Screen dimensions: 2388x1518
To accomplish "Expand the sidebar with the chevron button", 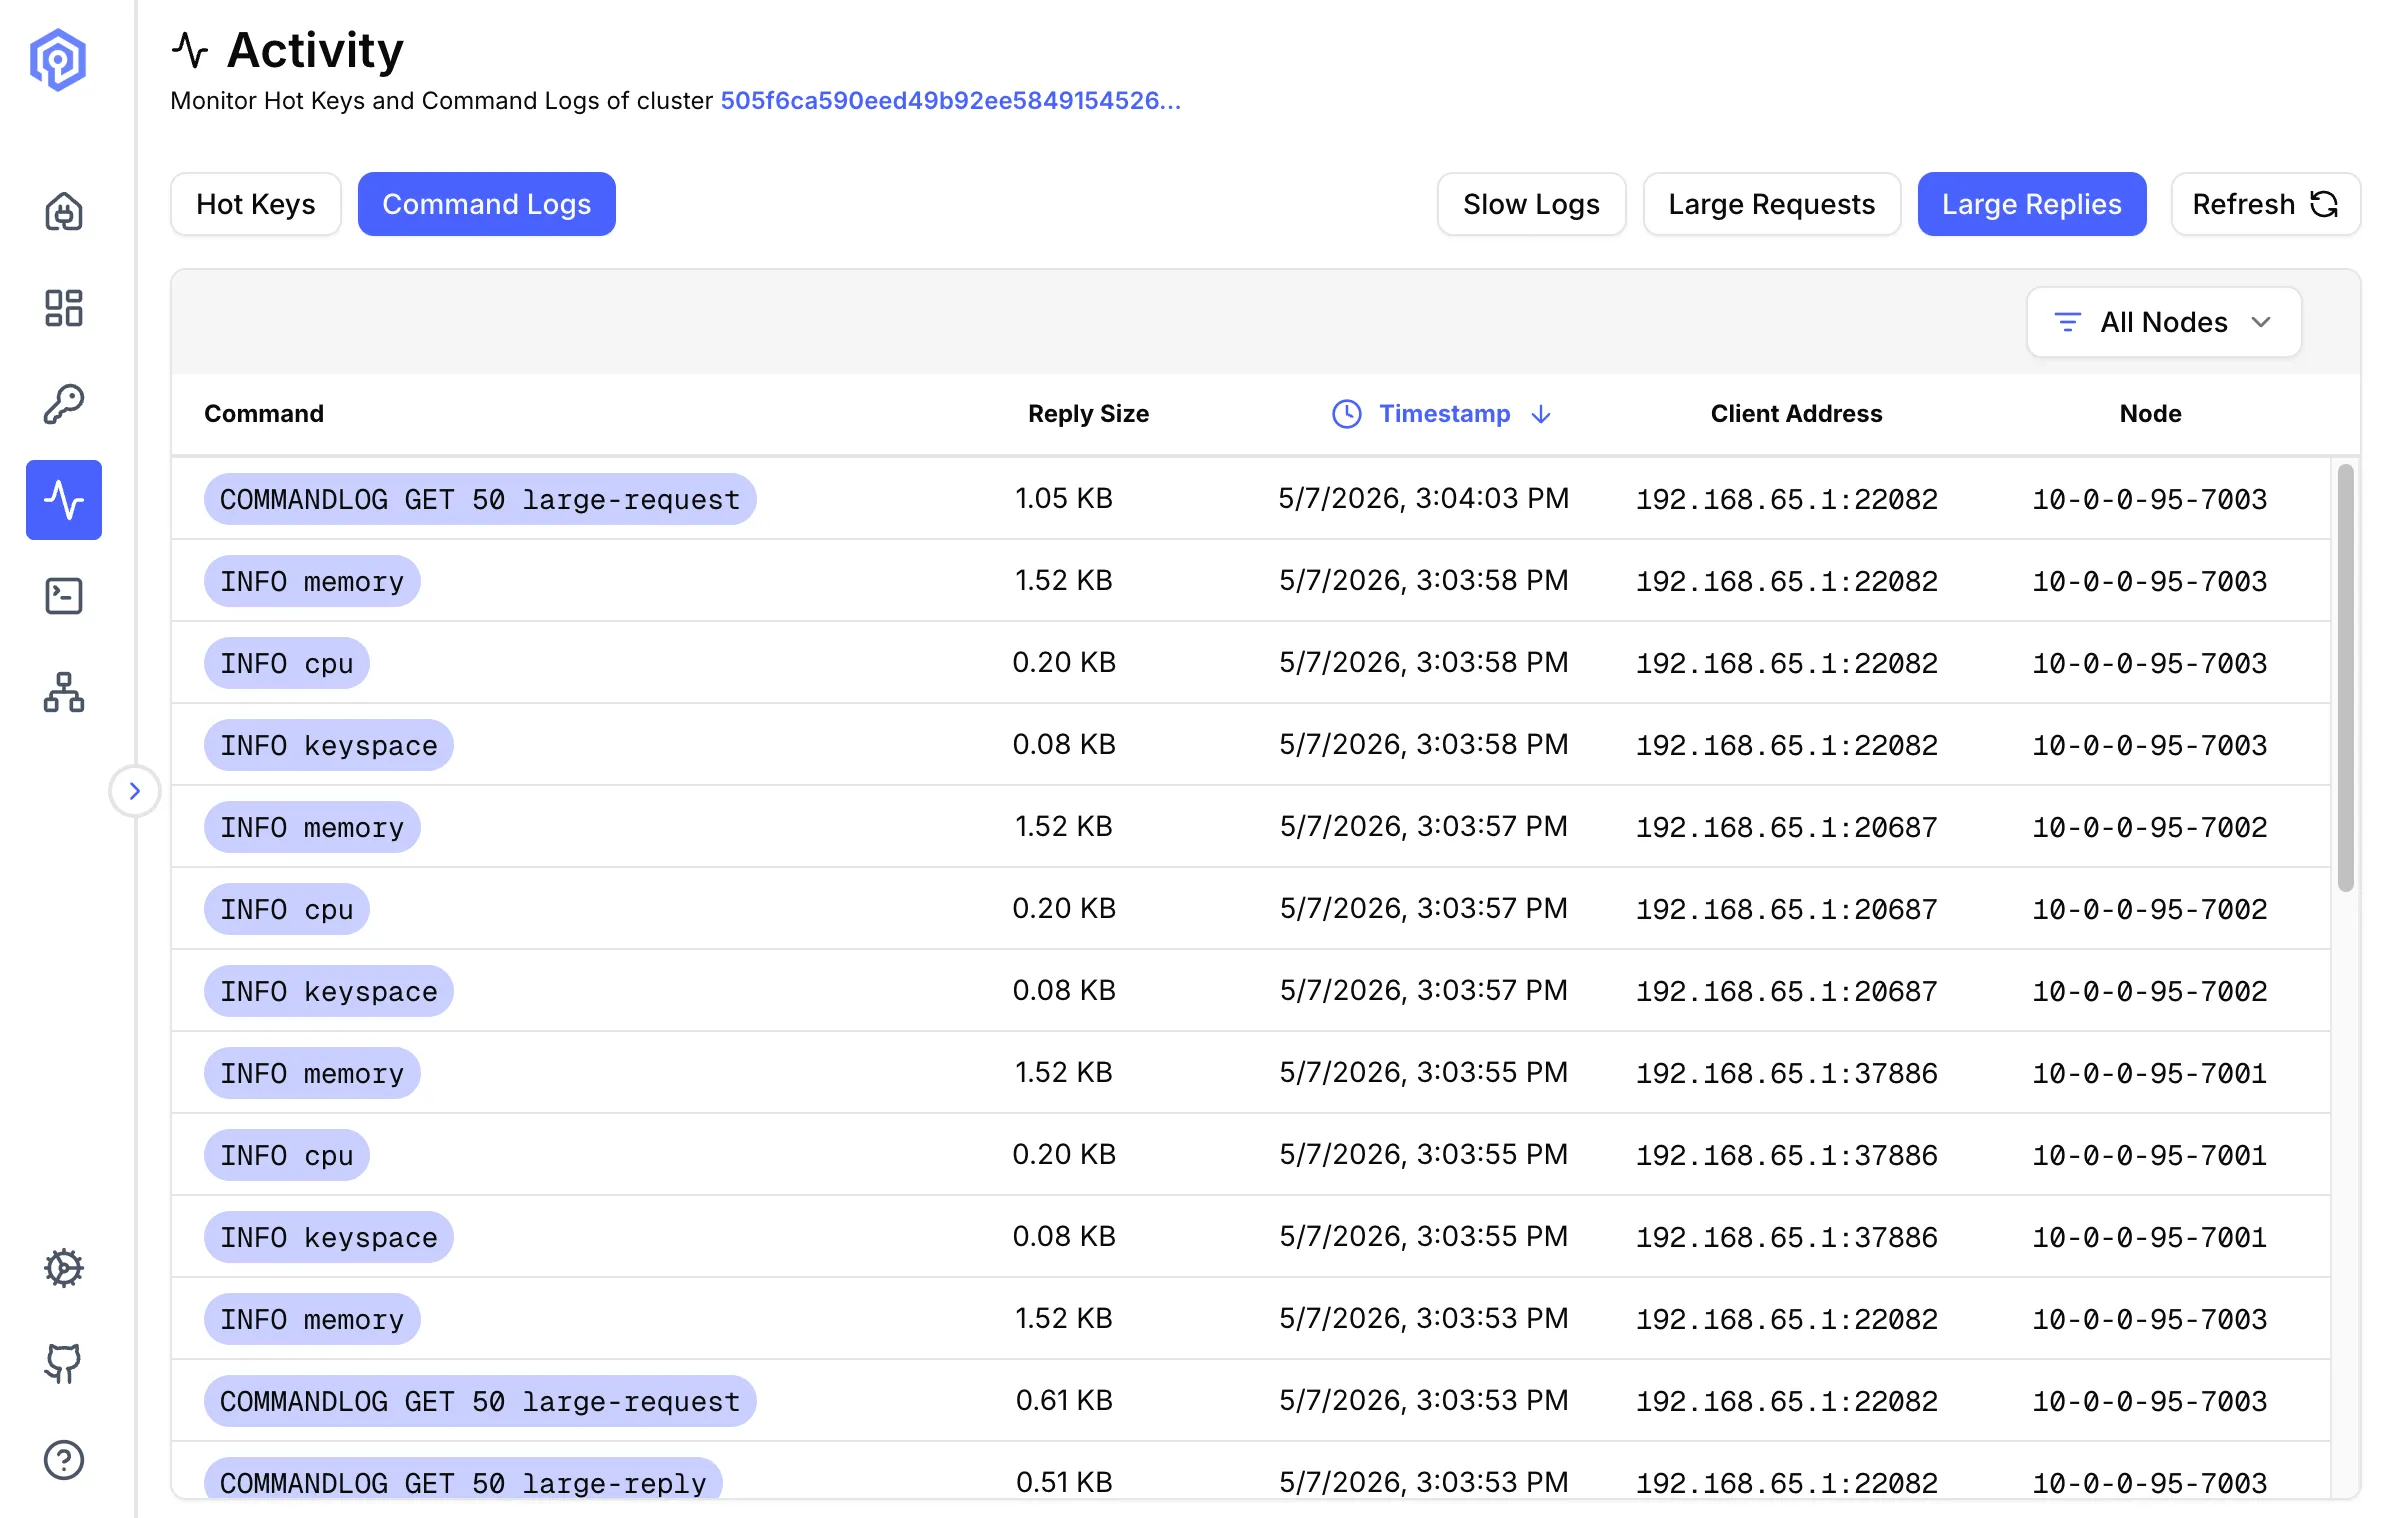I will click(x=135, y=791).
